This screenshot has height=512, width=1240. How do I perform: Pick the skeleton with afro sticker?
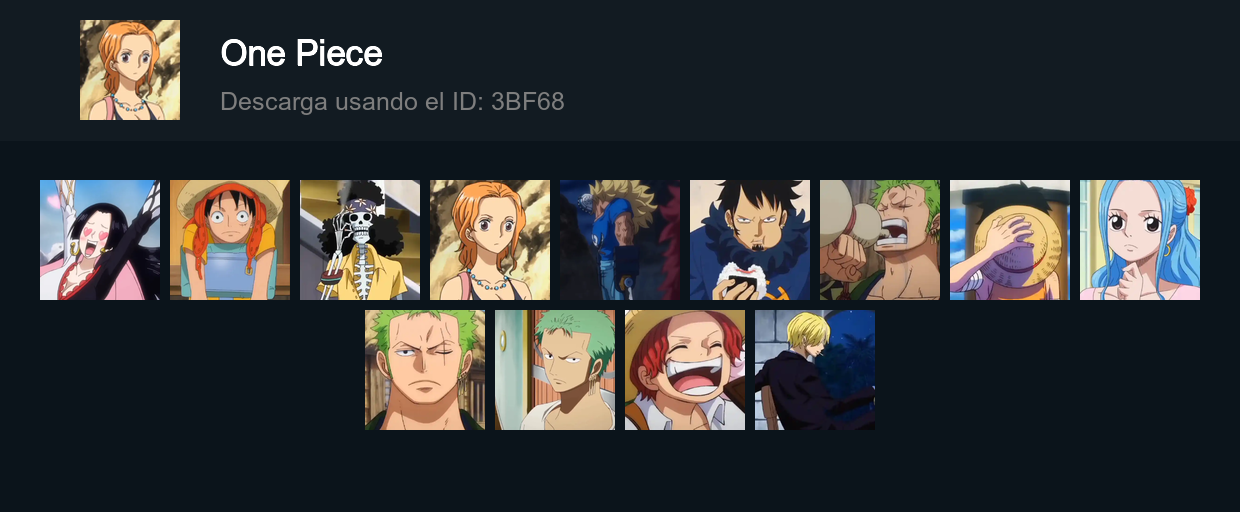pos(360,240)
